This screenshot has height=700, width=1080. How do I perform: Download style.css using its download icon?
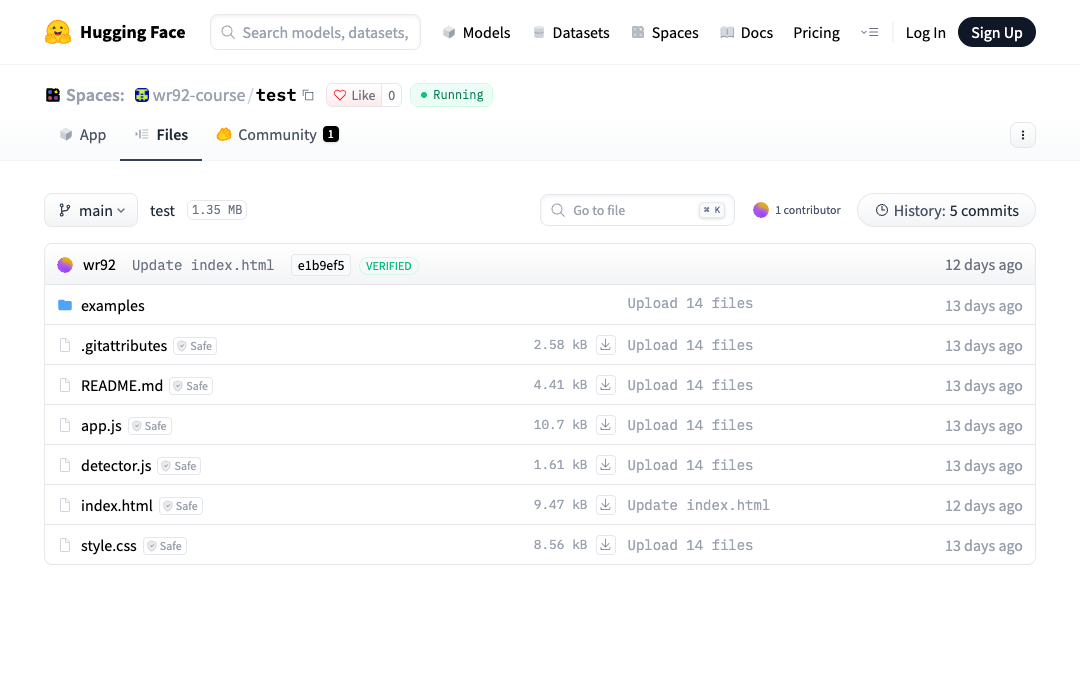(605, 544)
